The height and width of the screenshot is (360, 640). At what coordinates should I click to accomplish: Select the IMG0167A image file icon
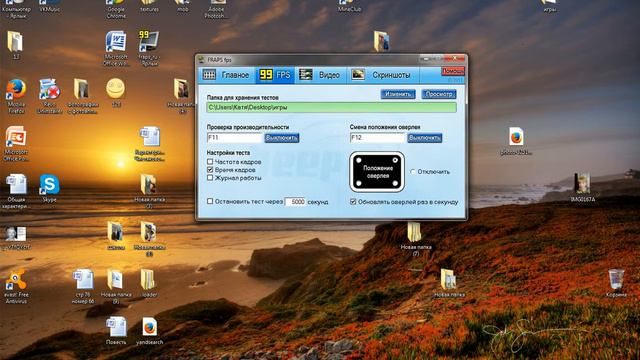click(582, 187)
